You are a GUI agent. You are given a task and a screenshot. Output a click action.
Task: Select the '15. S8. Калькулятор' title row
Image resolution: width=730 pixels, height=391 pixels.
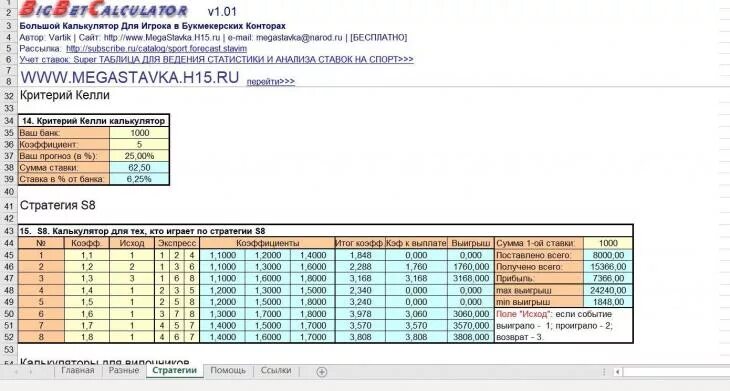[325, 231]
